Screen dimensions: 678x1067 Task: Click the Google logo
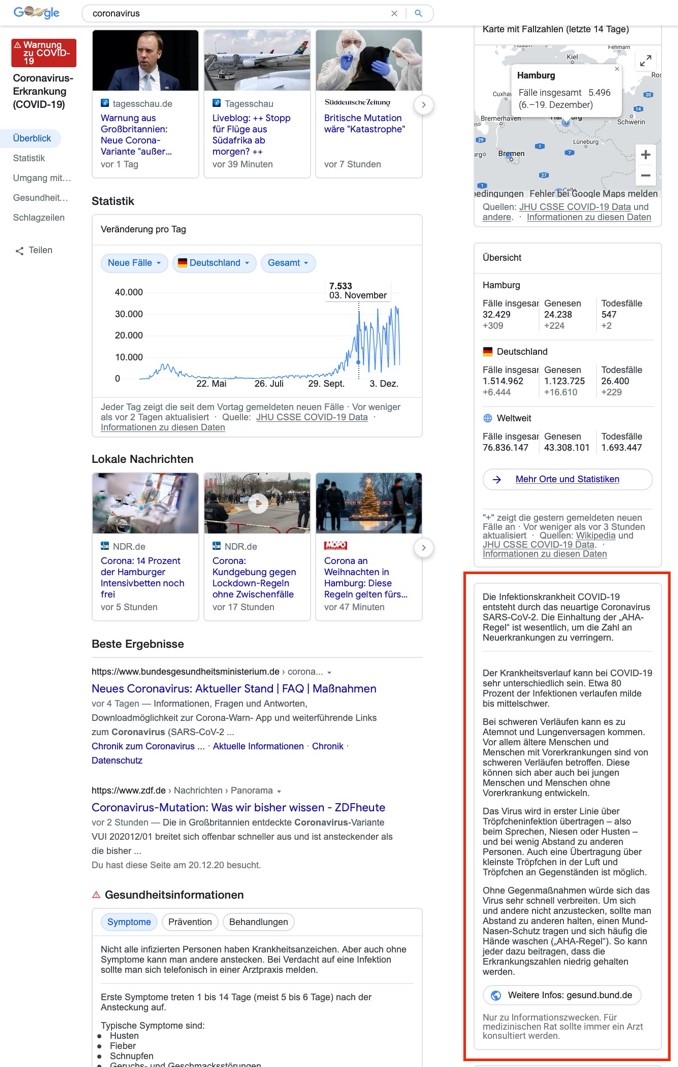(x=36, y=13)
